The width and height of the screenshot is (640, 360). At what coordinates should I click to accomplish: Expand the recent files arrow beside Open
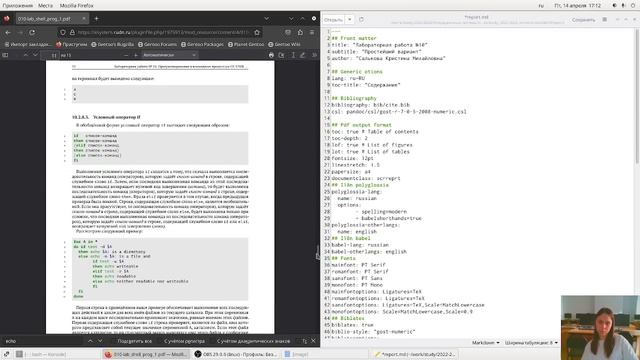(350, 19)
